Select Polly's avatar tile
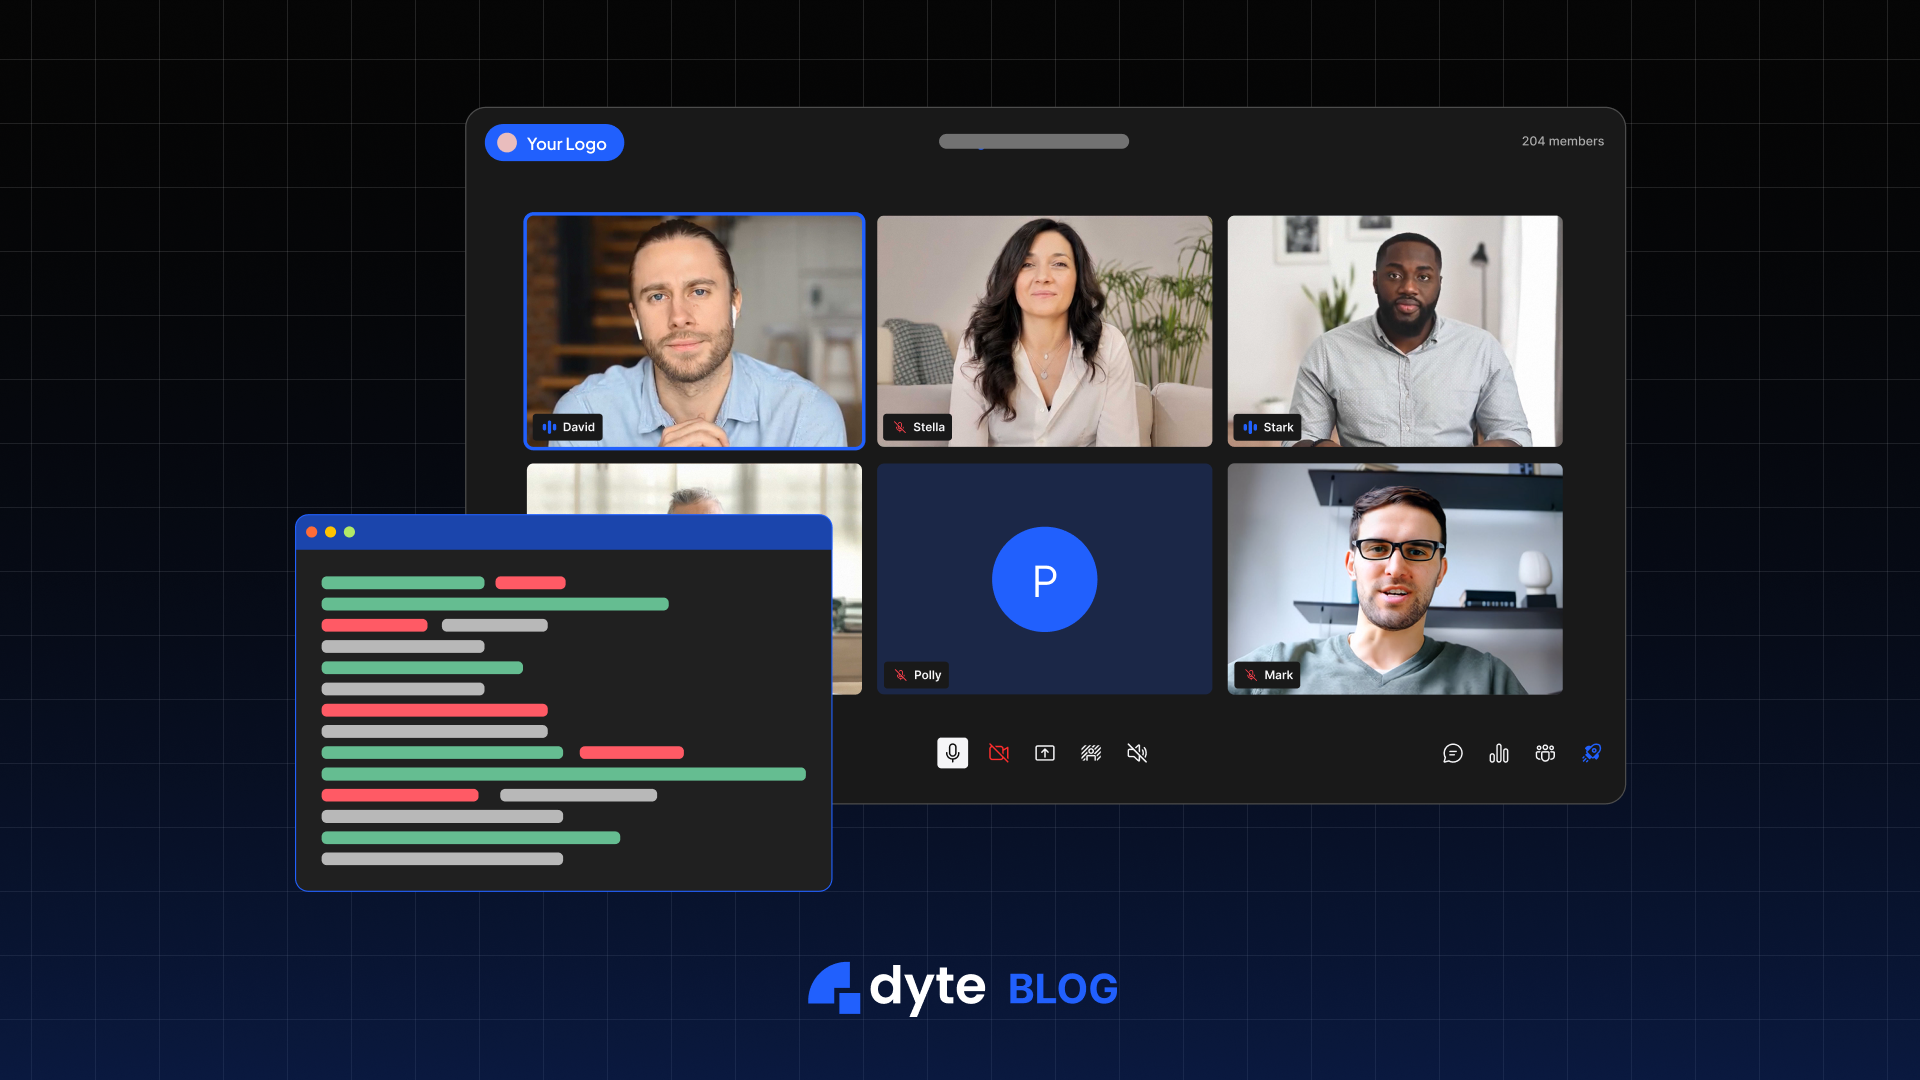1920x1080 pixels. [1044, 579]
